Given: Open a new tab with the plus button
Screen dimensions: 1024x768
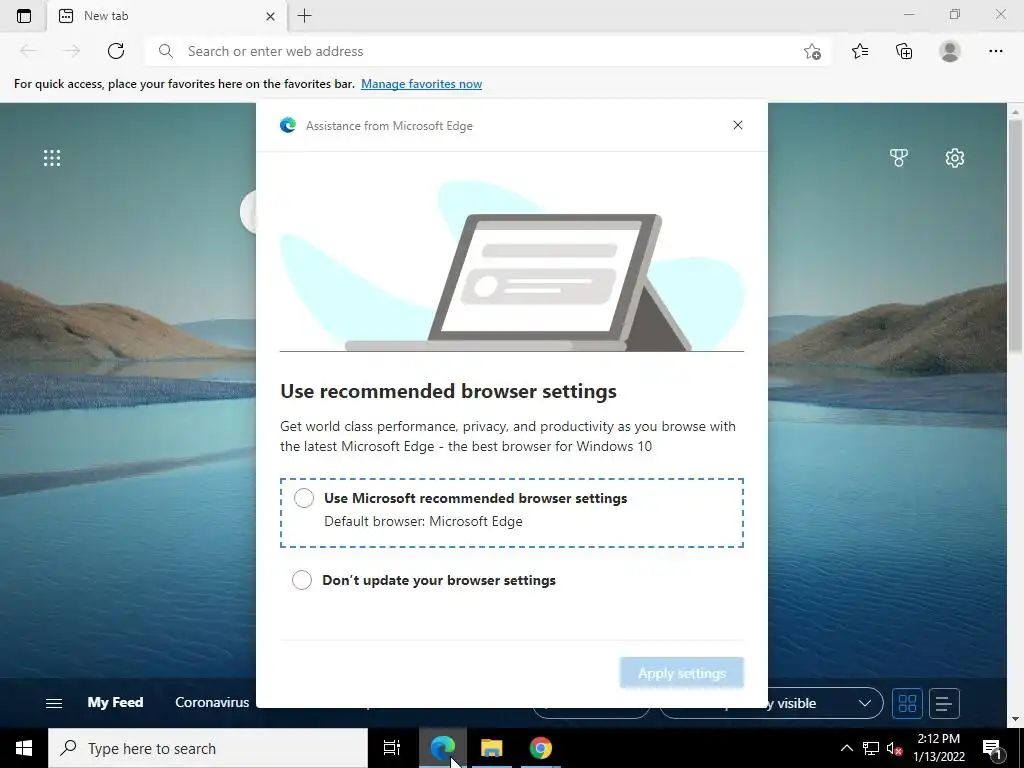Looking at the screenshot, I should click(x=304, y=16).
